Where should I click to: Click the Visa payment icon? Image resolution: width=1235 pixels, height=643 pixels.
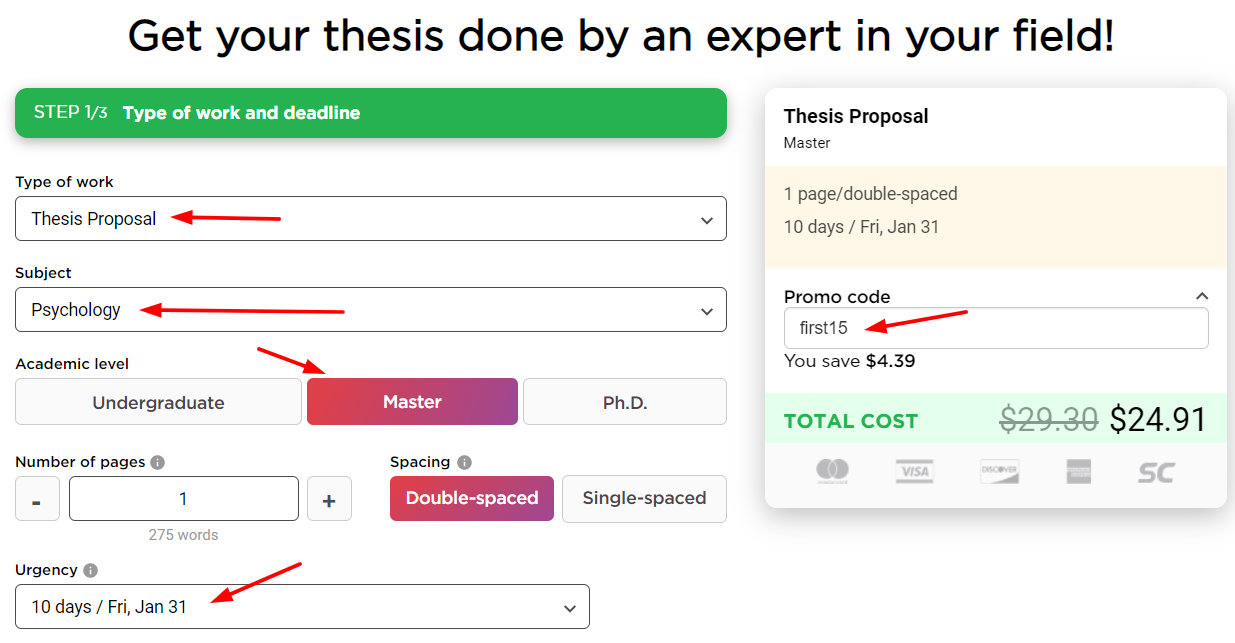914,472
